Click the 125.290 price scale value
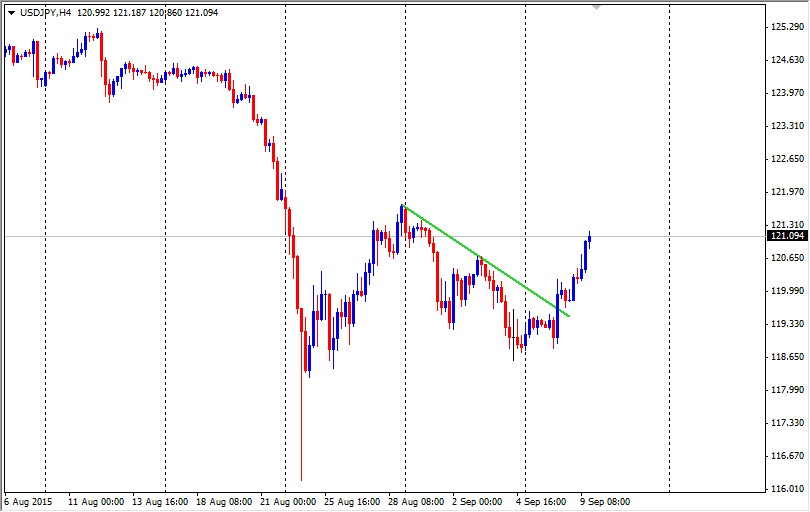 point(787,27)
